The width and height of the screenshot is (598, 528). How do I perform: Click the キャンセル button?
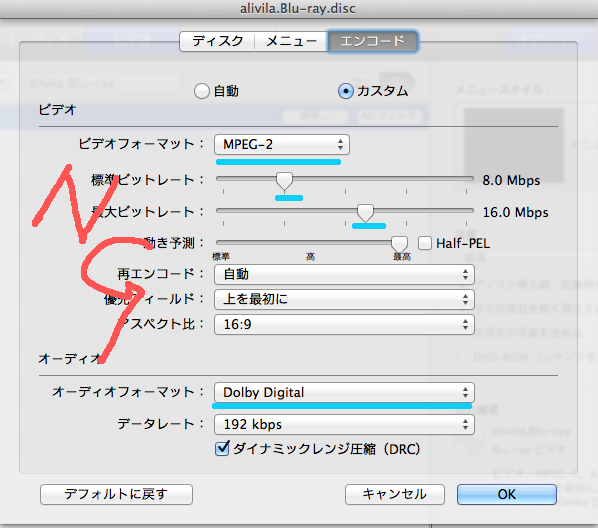(x=395, y=494)
